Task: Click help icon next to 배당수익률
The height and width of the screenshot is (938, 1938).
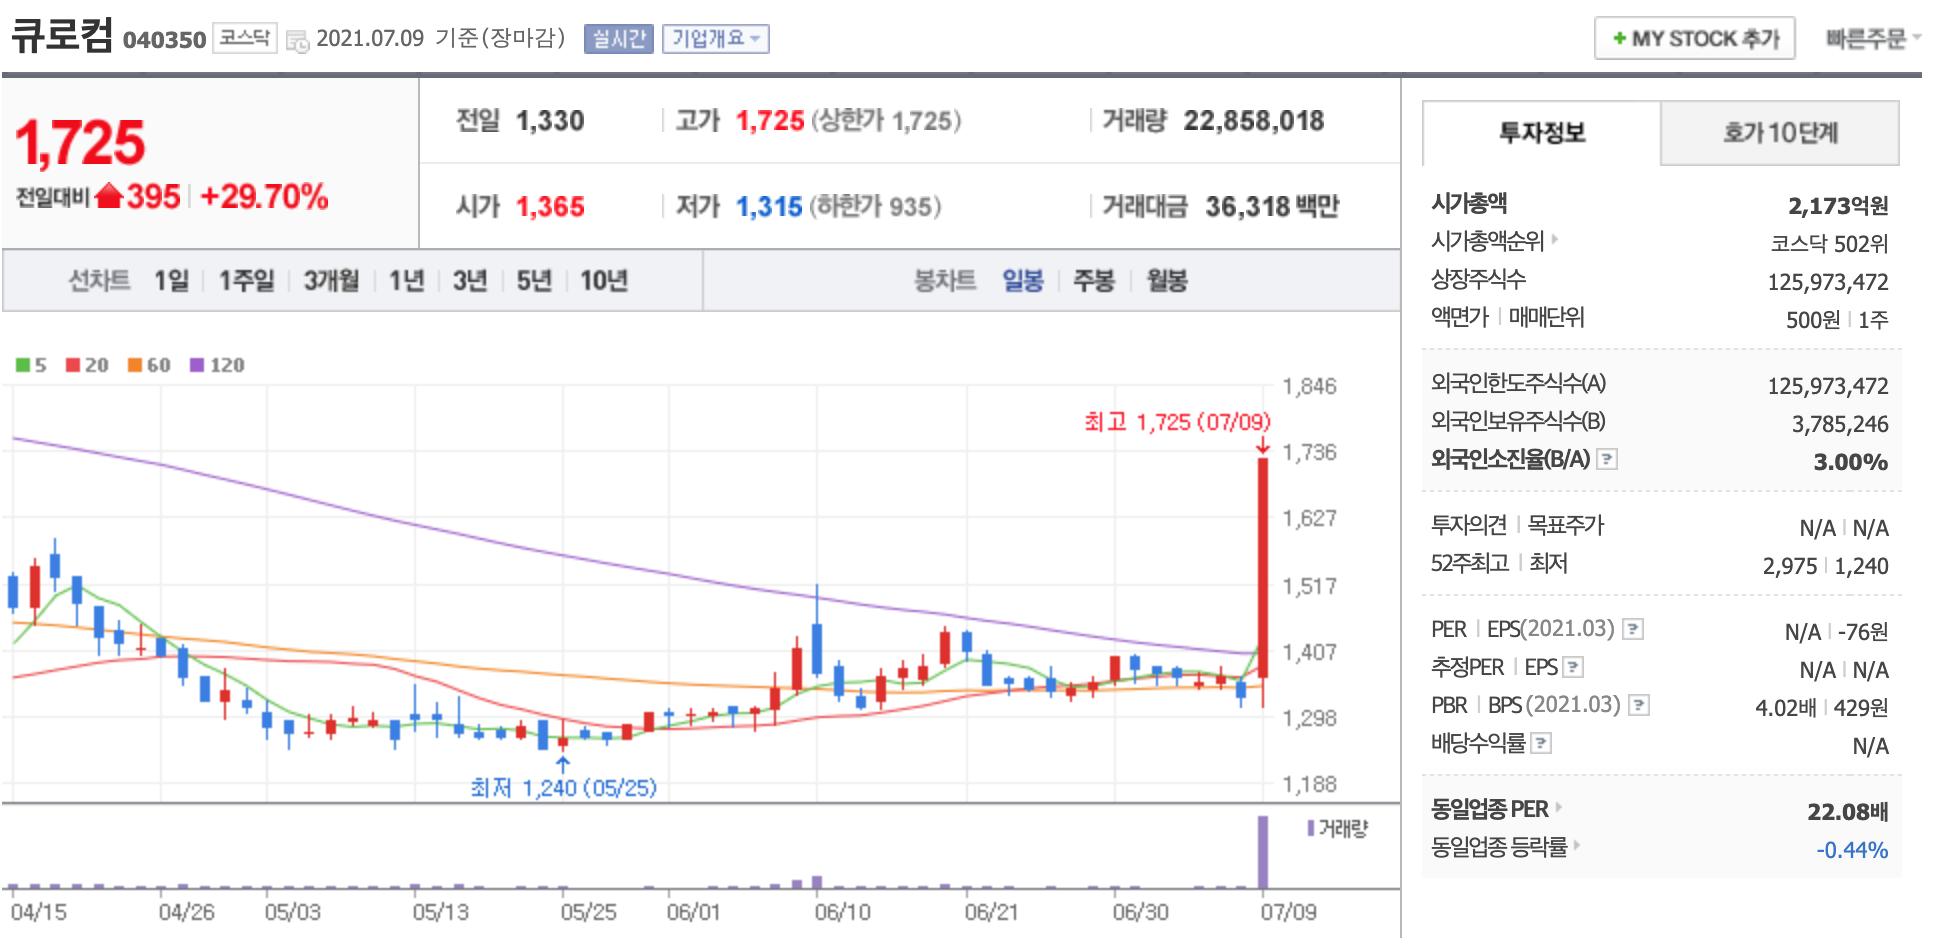Action: [1541, 743]
